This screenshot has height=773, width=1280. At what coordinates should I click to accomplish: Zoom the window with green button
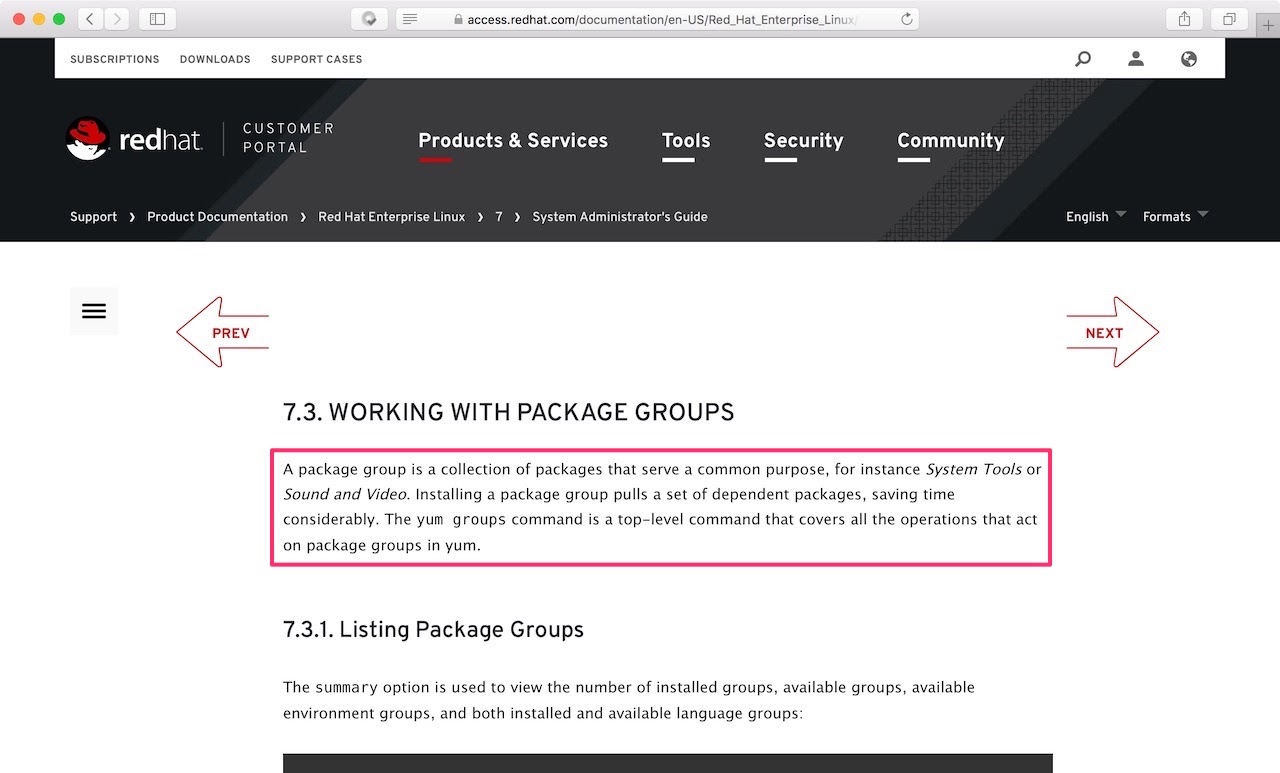tap(59, 19)
